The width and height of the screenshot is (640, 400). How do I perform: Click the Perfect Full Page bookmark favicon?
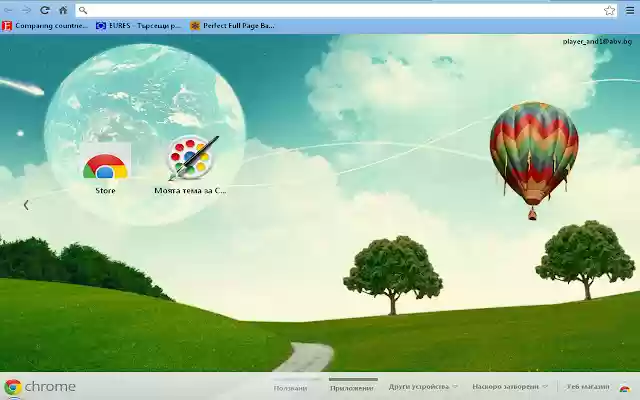[x=195, y=26]
